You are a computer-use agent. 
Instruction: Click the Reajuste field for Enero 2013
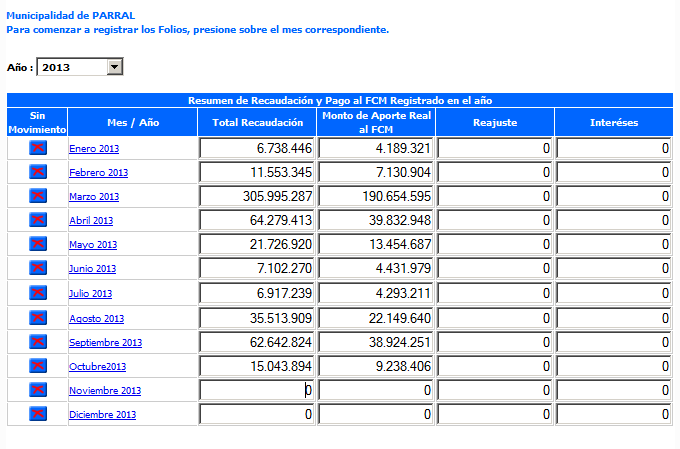[x=495, y=148]
